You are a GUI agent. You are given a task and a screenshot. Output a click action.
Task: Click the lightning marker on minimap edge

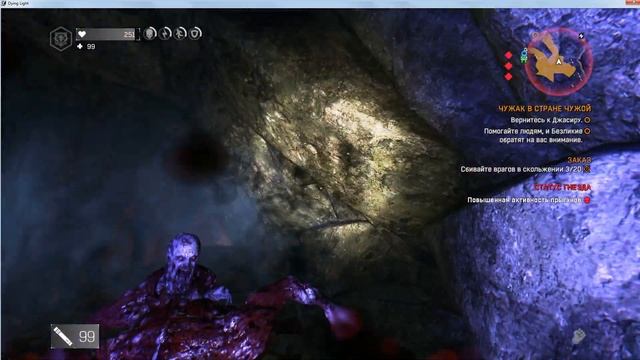coord(581,36)
